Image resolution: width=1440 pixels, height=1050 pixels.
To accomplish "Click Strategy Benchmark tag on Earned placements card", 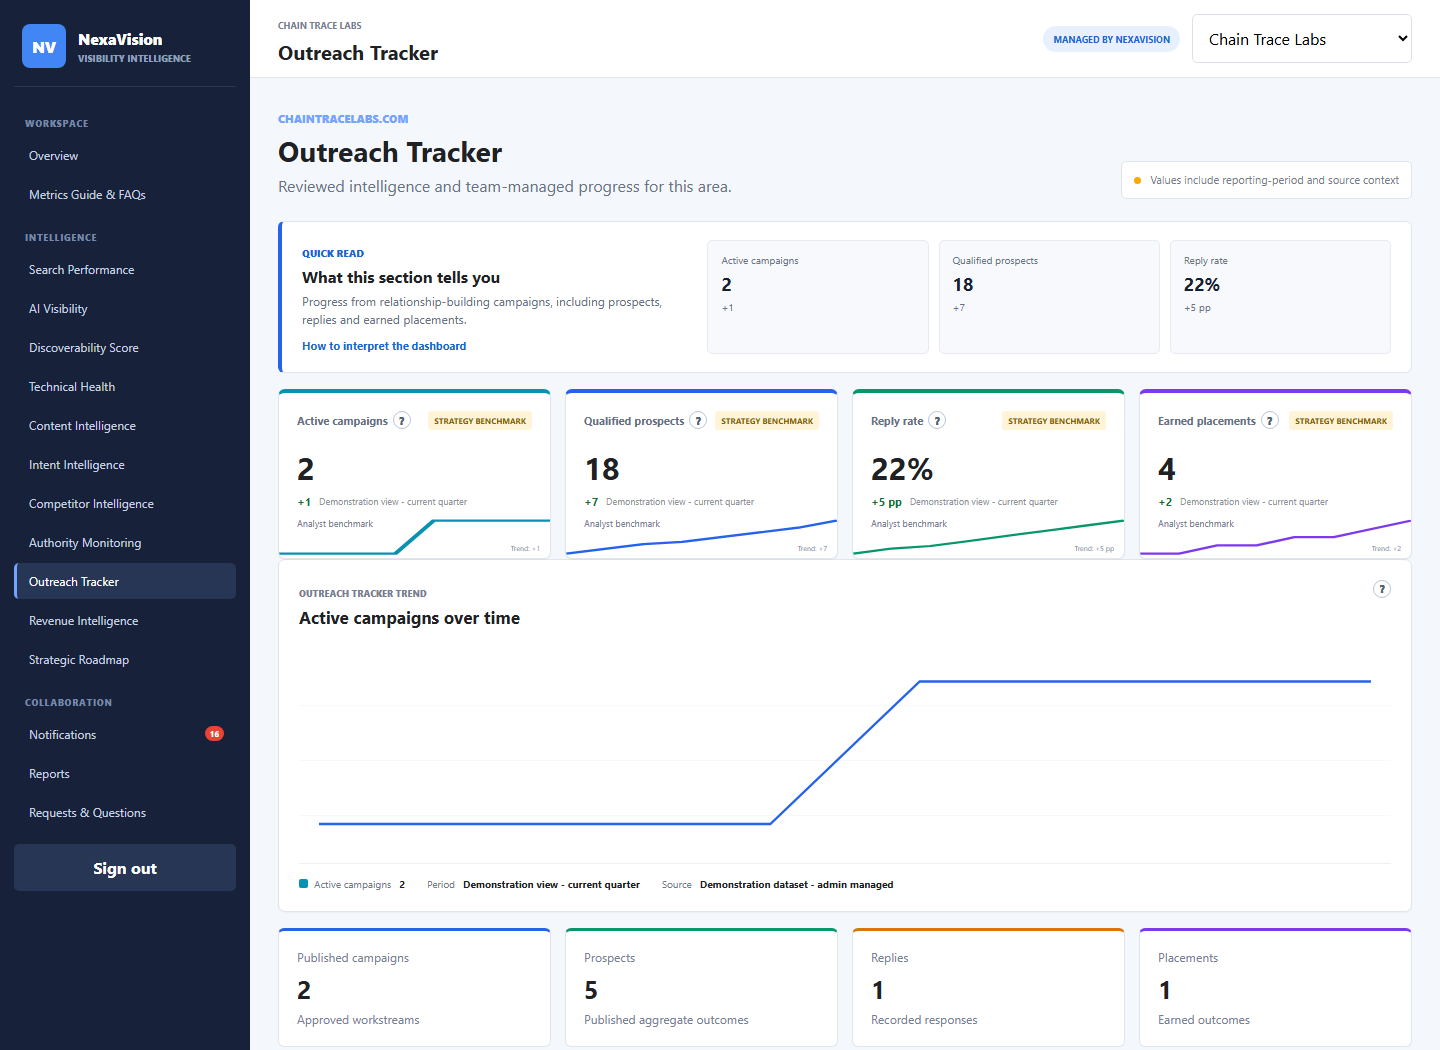I will (1341, 421).
